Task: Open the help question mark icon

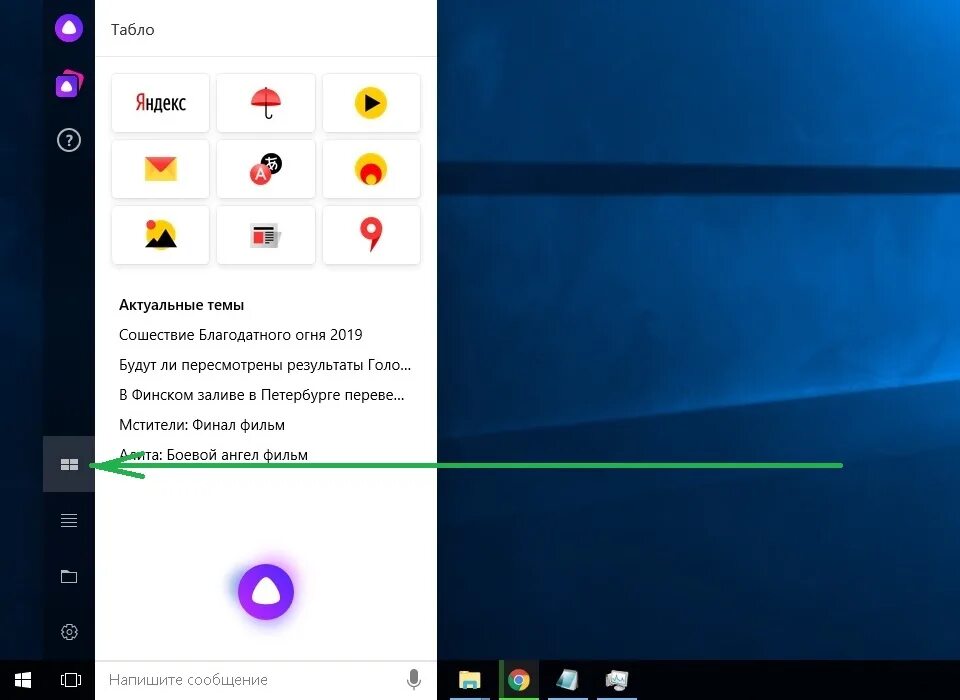Action: [x=69, y=140]
